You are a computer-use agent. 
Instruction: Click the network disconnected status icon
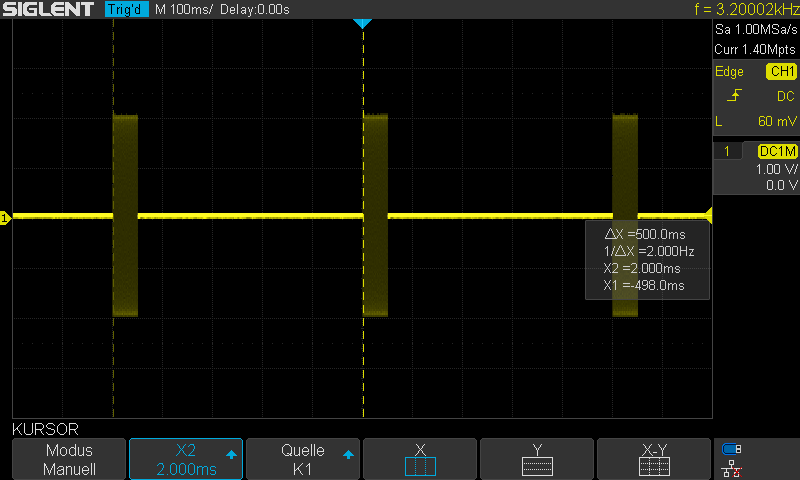[x=732, y=469]
